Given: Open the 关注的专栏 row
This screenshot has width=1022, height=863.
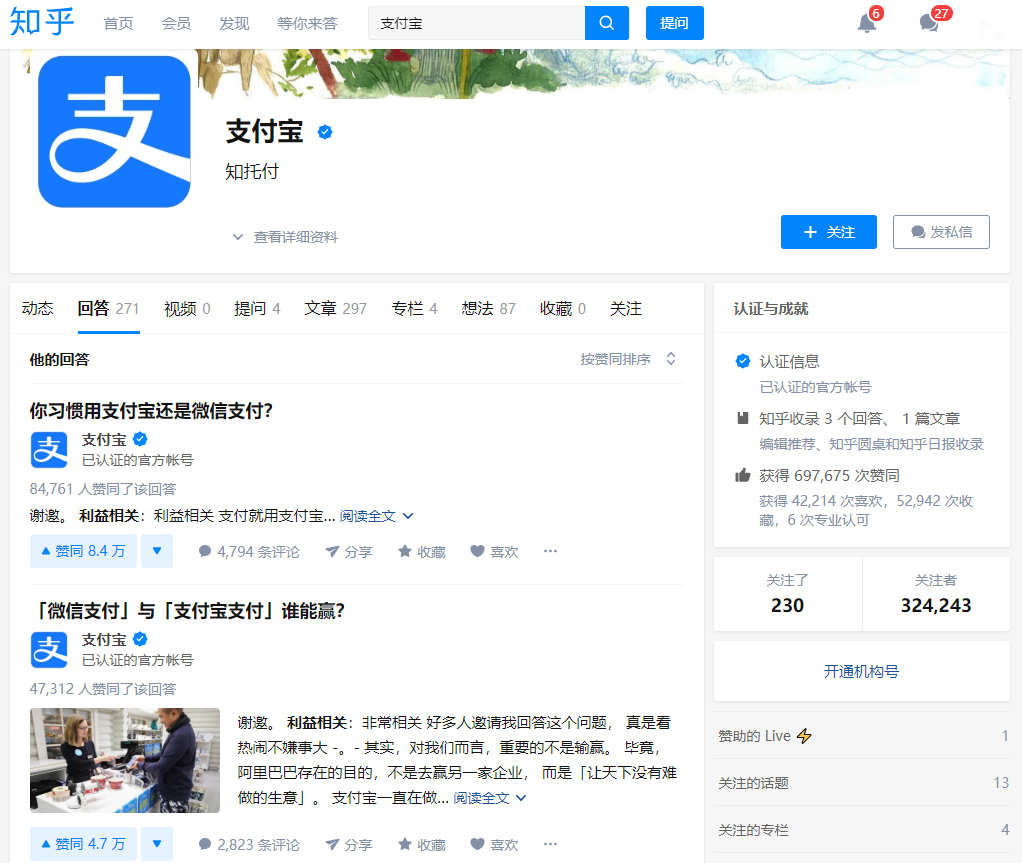Looking at the screenshot, I should (x=863, y=830).
